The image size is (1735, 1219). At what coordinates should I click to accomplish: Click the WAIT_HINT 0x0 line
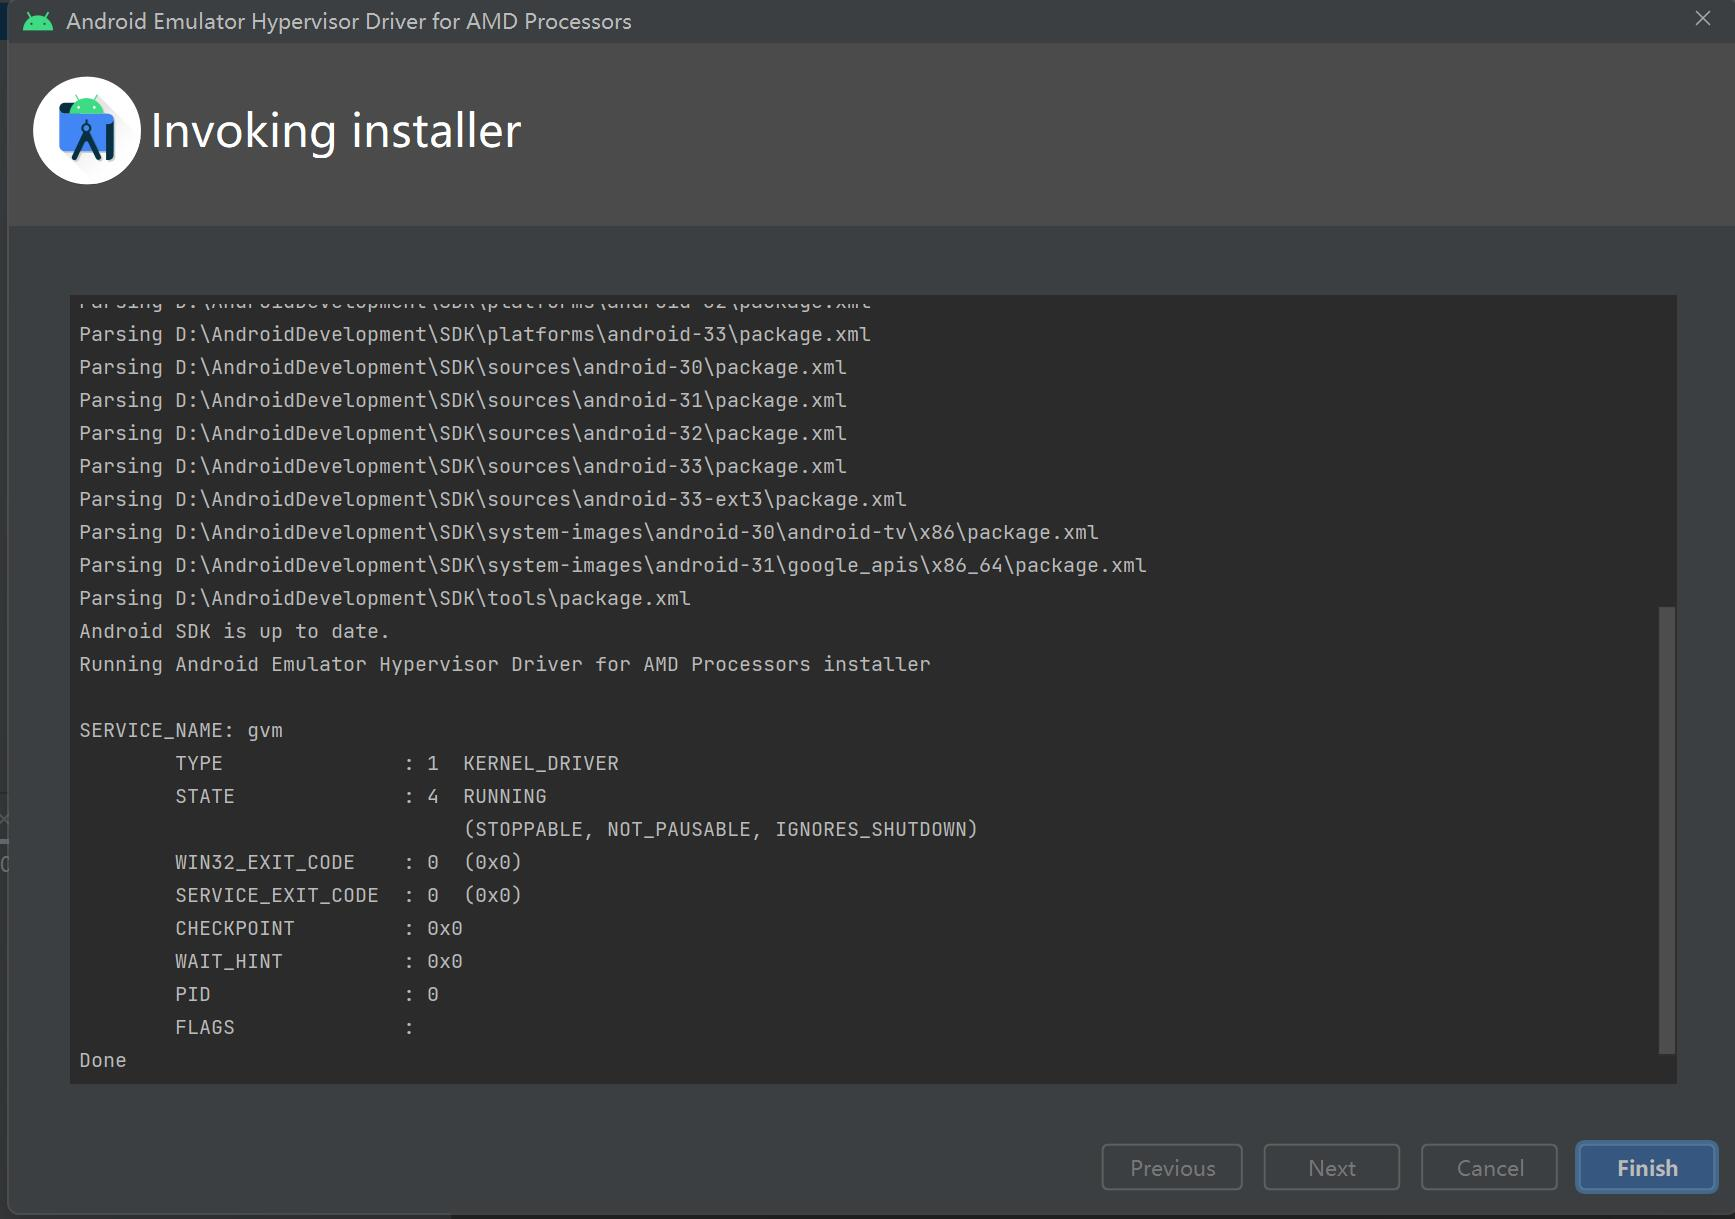pyautogui.click(x=319, y=961)
